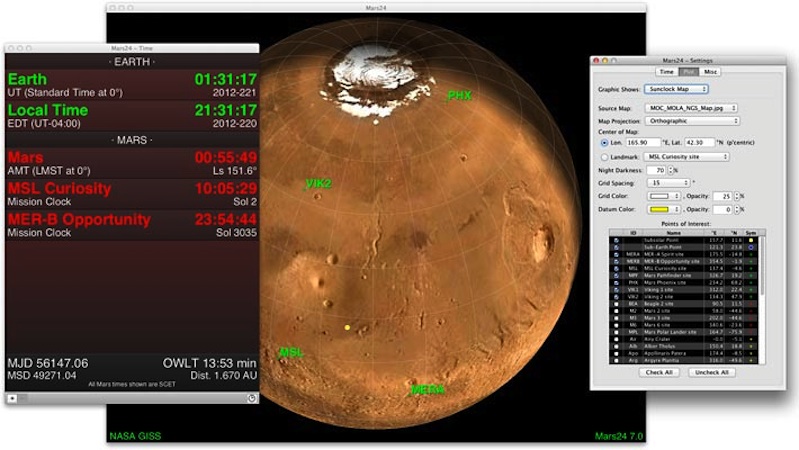Click the Points of Interest list scrollbar
799x450 pixels.
(x=763, y=265)
